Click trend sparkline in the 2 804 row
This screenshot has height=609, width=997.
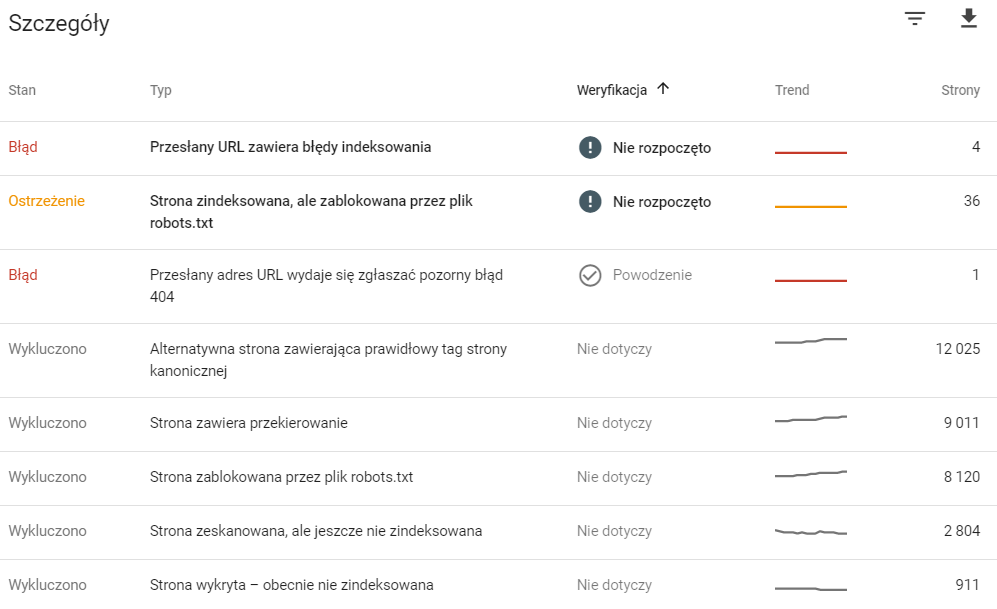pos(811,531)
